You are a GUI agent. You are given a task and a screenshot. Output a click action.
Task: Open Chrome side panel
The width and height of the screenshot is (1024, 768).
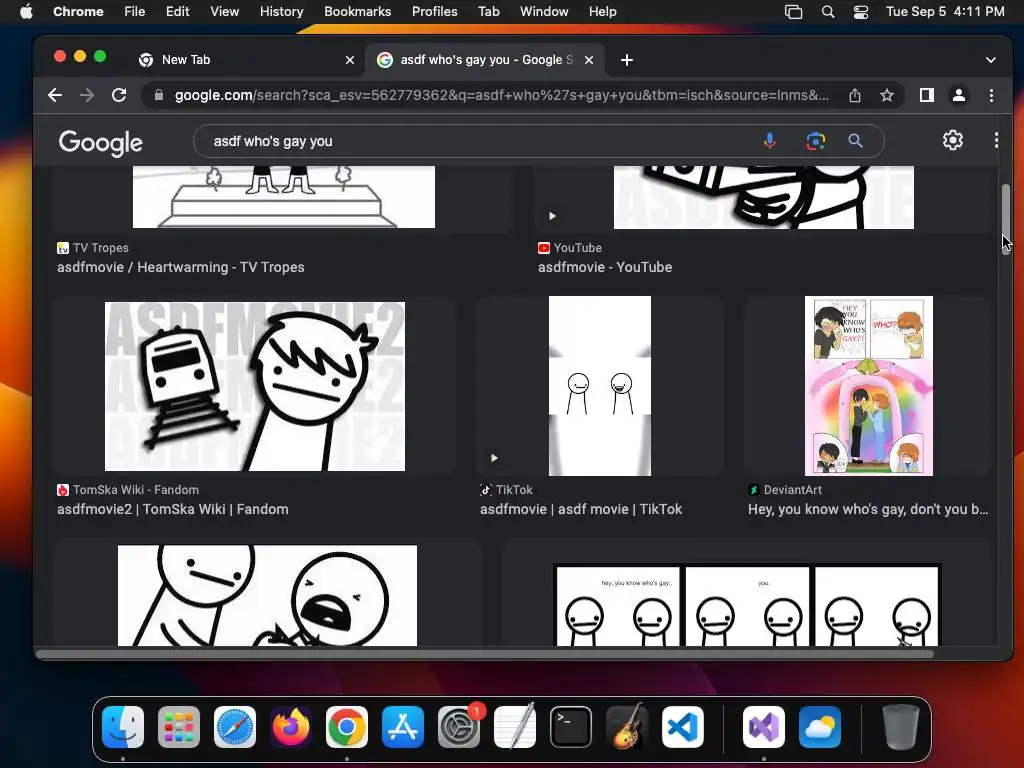tap(927, 95)
